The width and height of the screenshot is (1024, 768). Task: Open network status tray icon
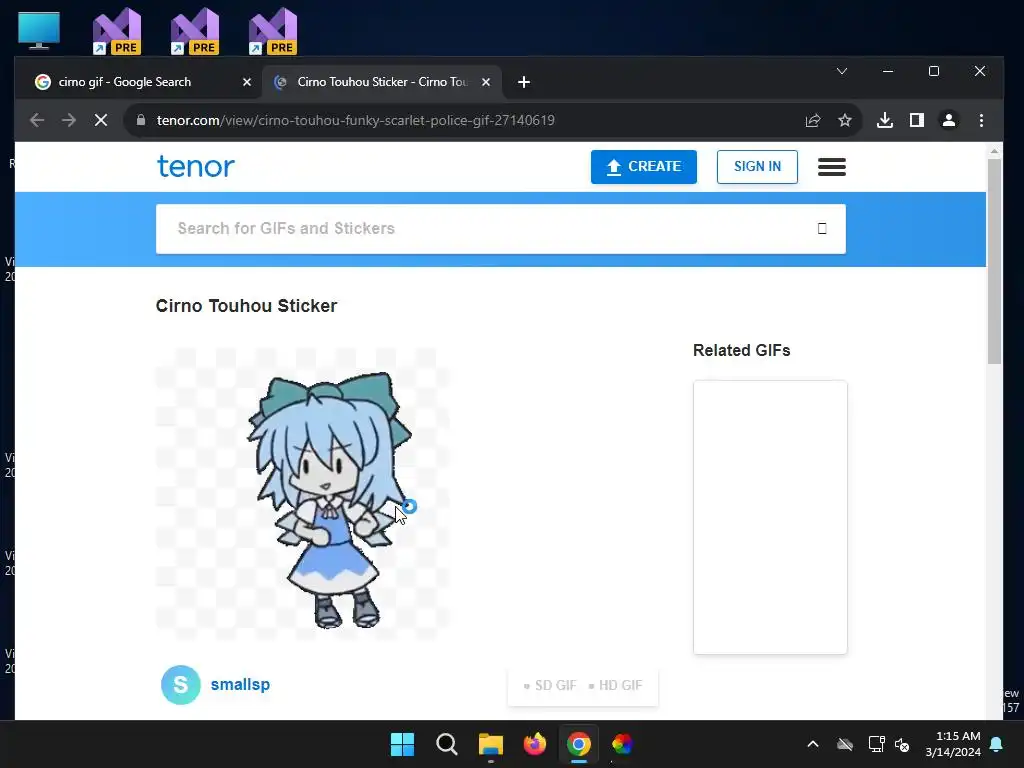pos(876,744)
